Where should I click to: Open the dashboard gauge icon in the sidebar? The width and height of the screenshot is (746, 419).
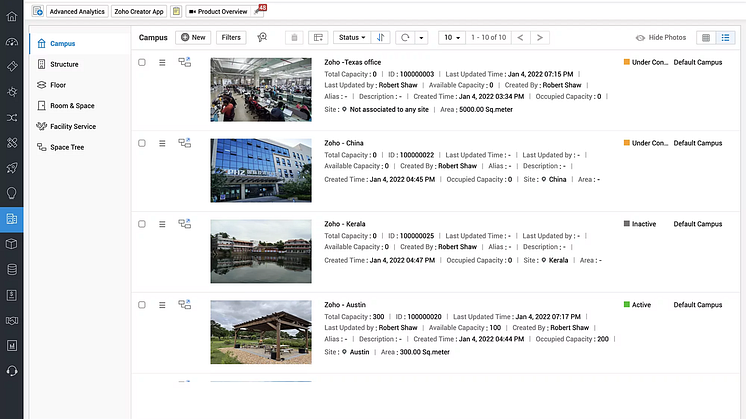tap(11, 42)
